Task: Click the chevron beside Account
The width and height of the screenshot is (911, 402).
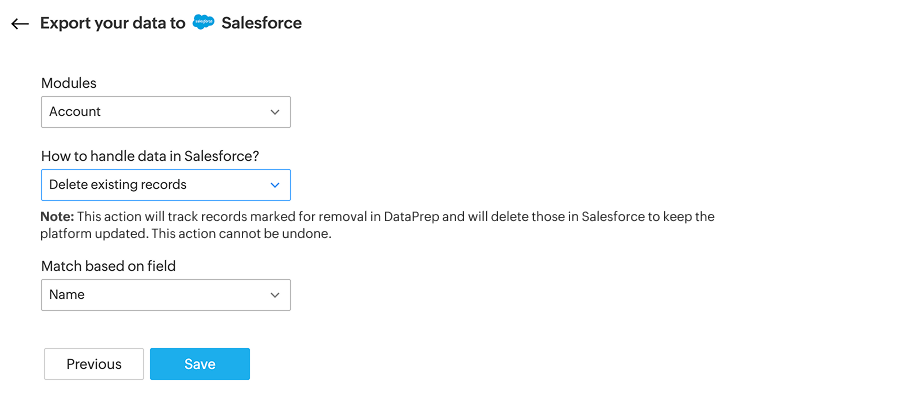Action: coord(275,112)
